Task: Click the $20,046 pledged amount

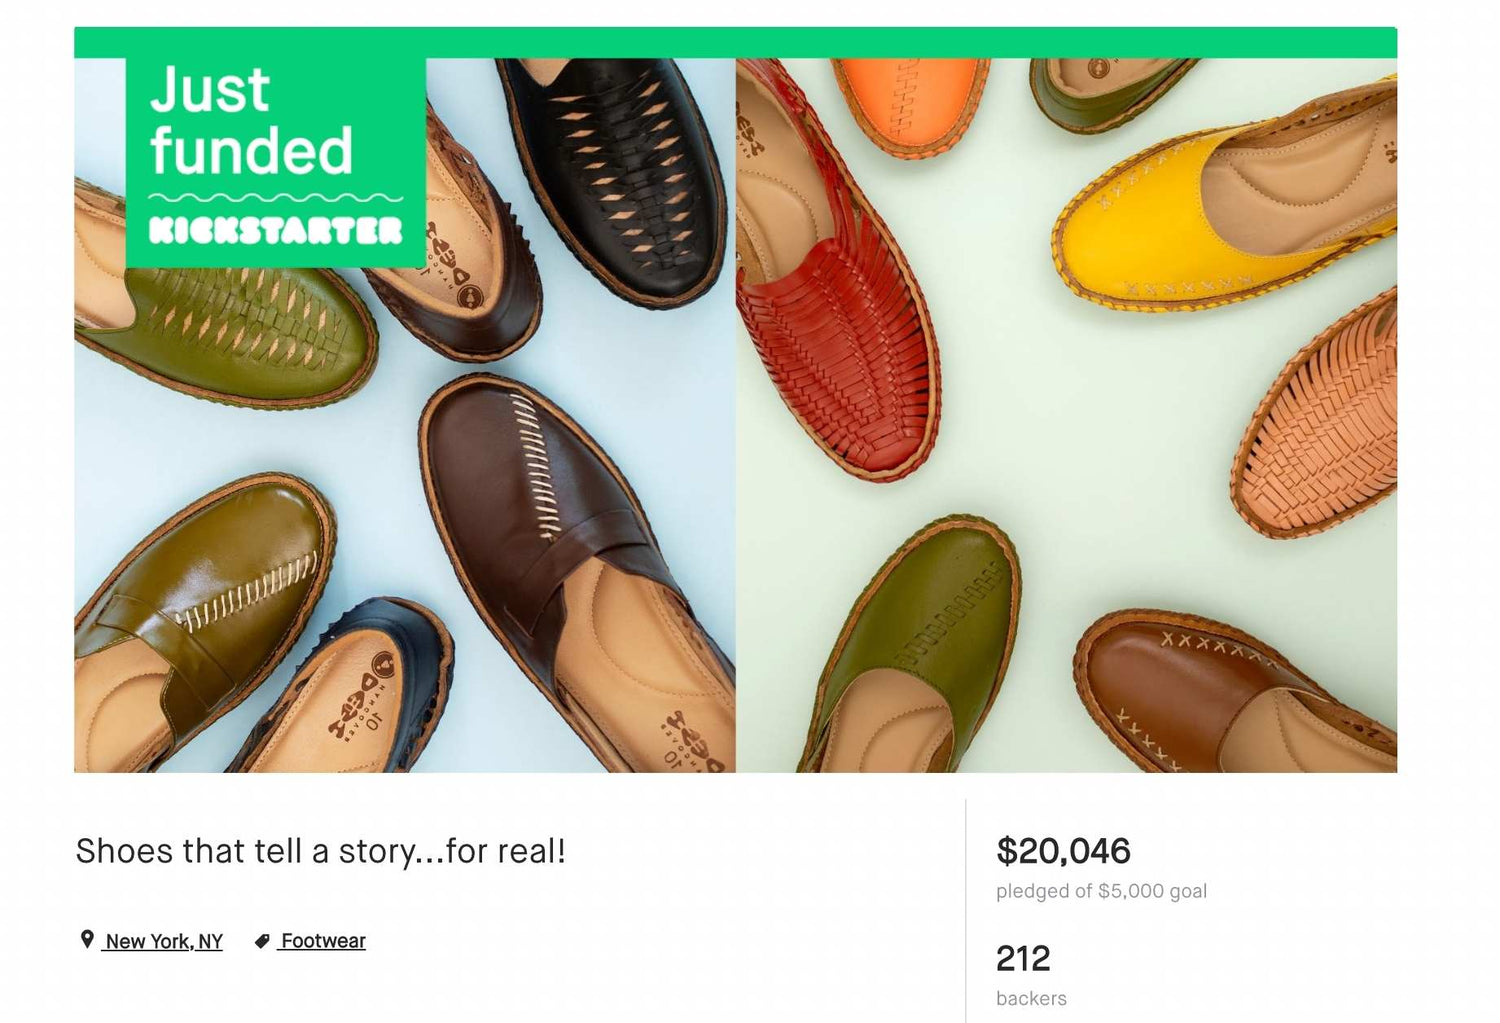Action: click(1063, 851)
